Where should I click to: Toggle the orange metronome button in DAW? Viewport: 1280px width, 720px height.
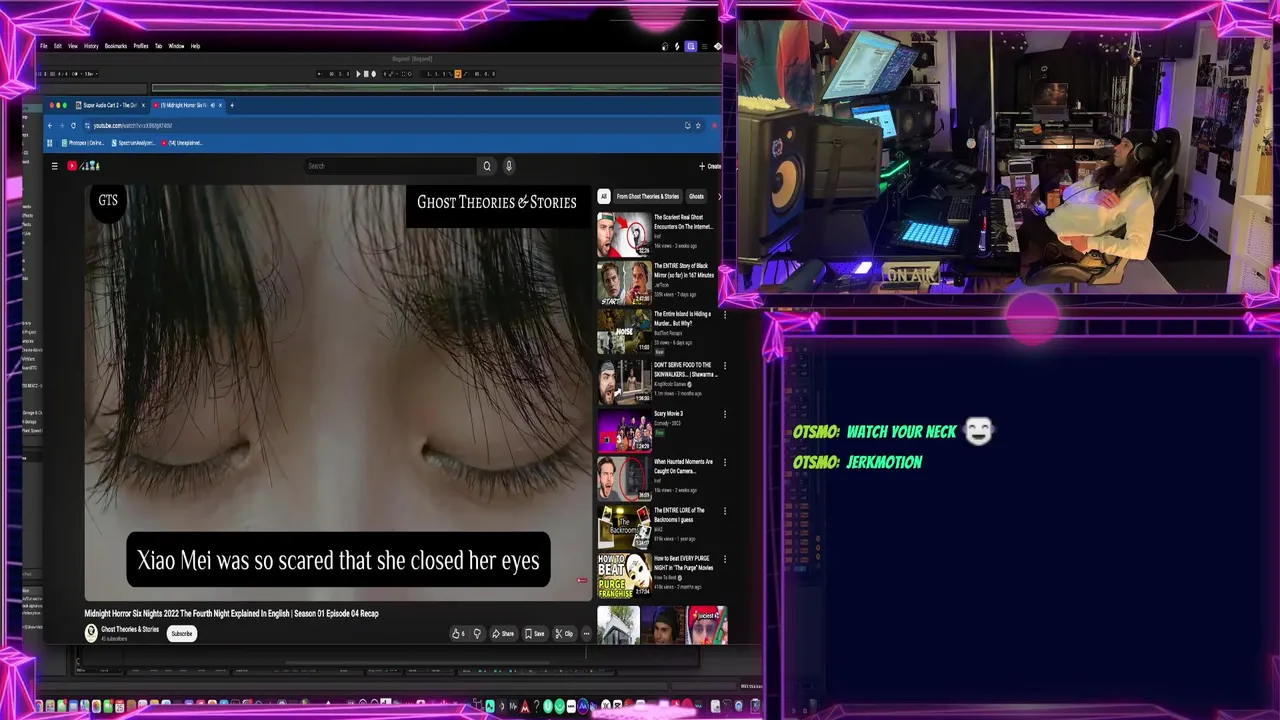(458, 74)
